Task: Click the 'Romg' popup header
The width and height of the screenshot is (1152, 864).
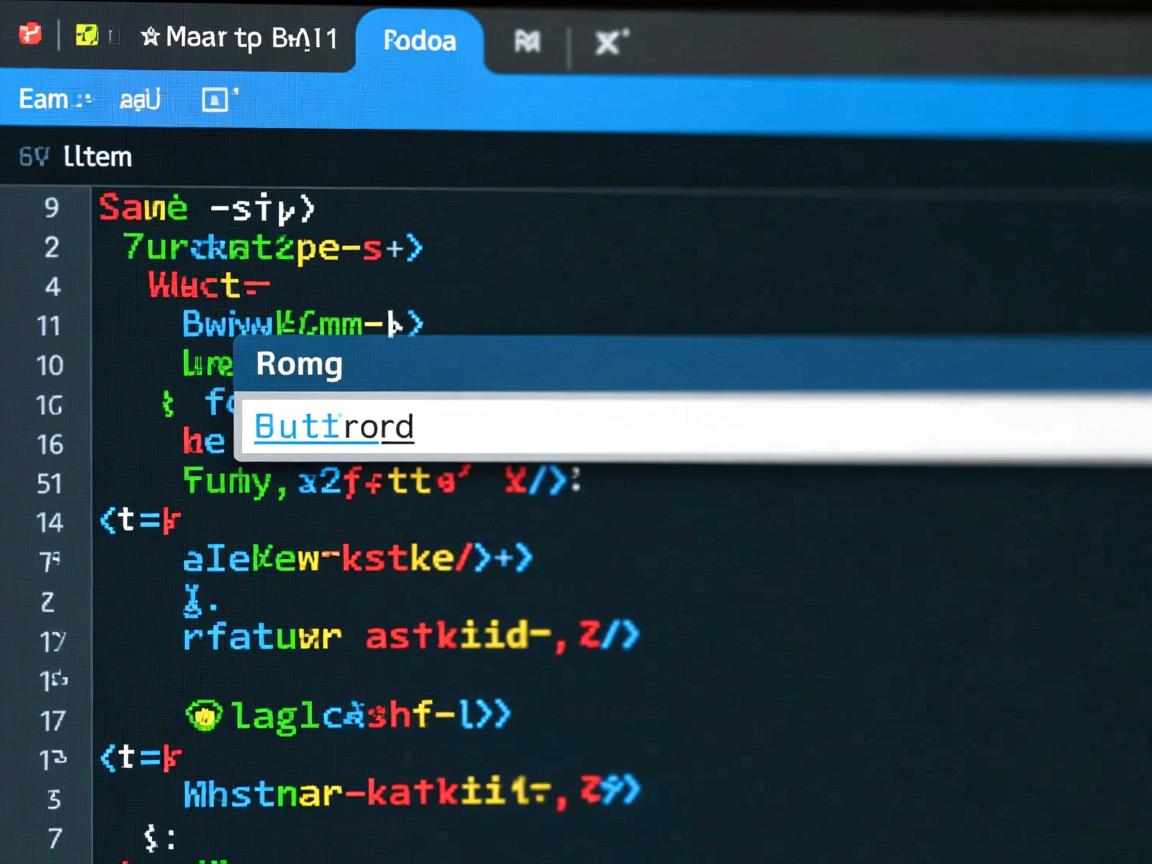Action: (299, 364)
